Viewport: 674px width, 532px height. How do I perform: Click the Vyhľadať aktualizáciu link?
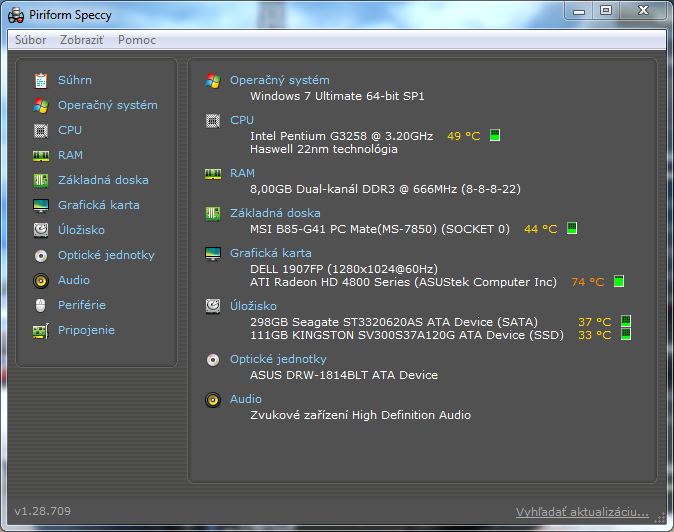581,512
